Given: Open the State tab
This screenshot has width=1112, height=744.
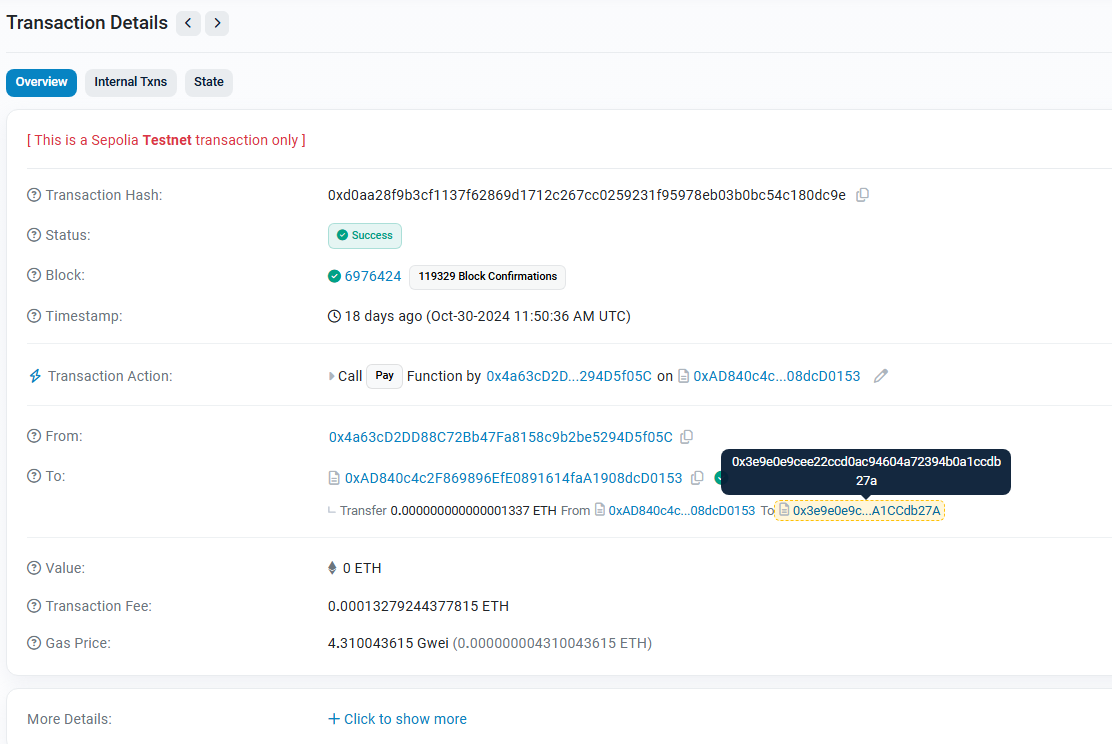Looking at the screenshot, I should tap(208, 82).
